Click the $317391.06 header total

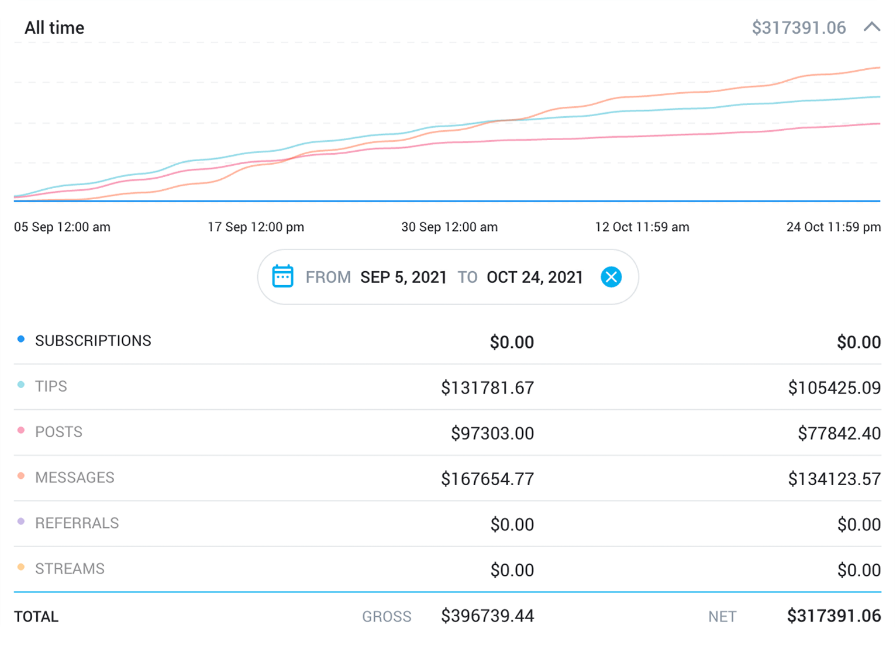[x=798, y=28]
